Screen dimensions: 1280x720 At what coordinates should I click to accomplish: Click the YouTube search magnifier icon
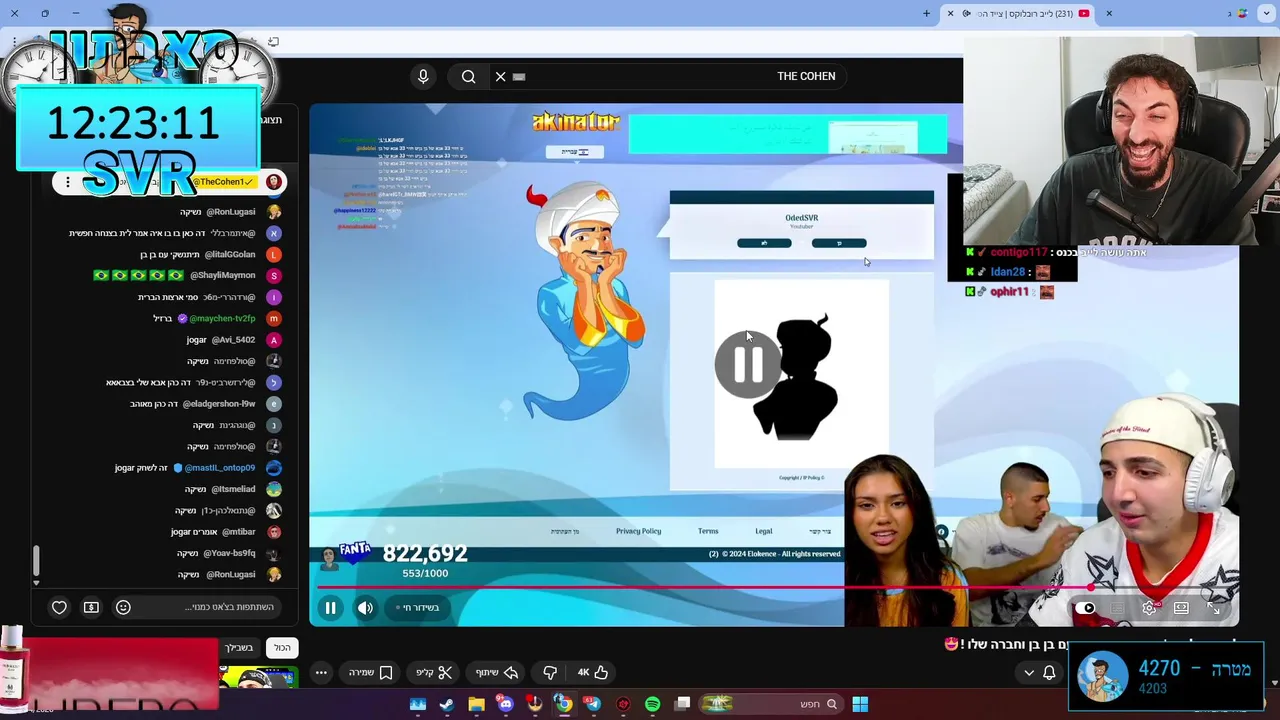pos(468,76)
